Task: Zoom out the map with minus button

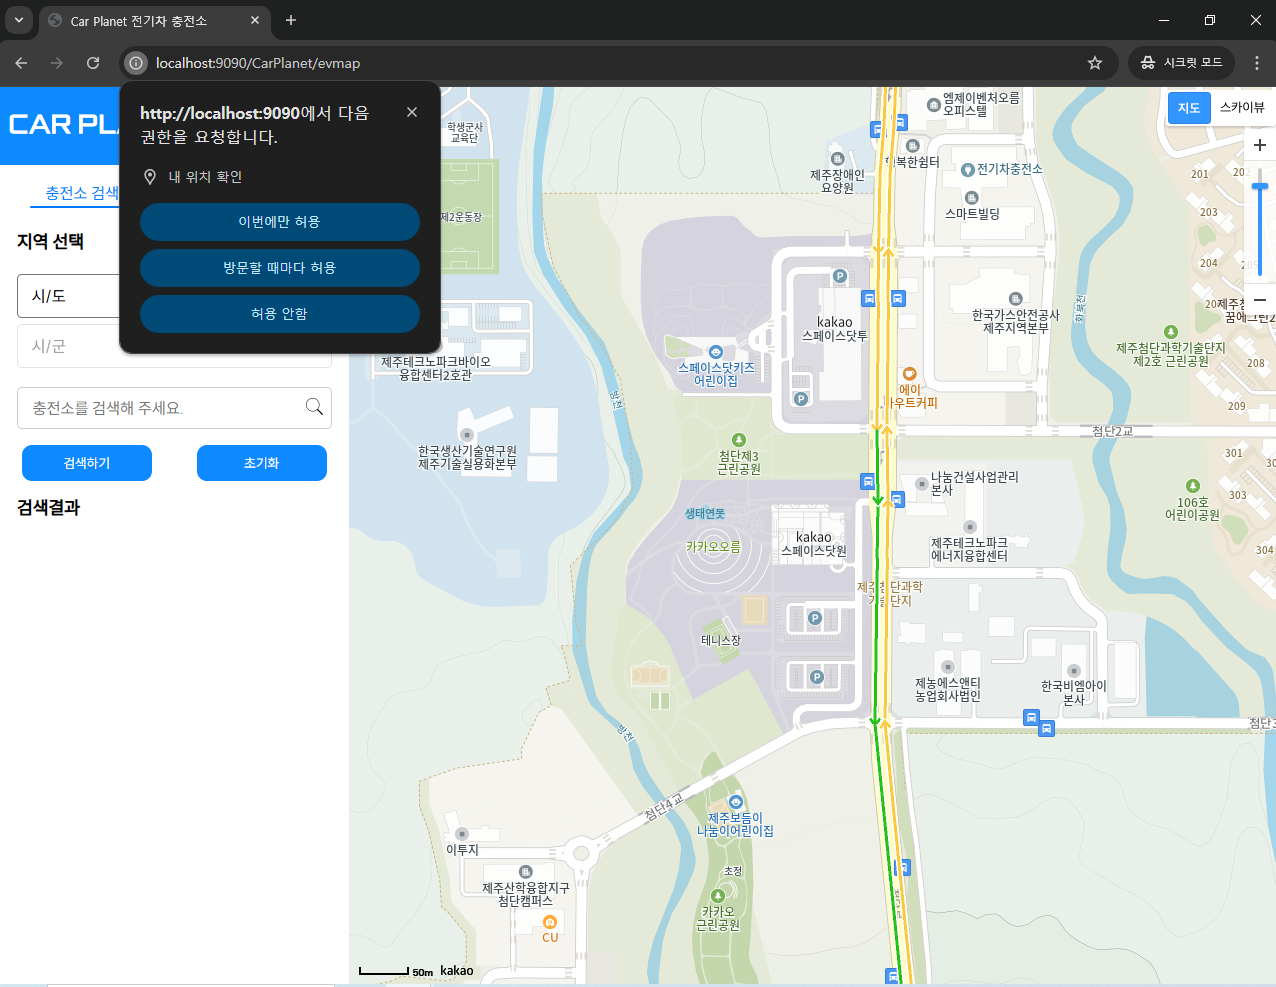Action: pyautogui.click(x=1260, y=300)
